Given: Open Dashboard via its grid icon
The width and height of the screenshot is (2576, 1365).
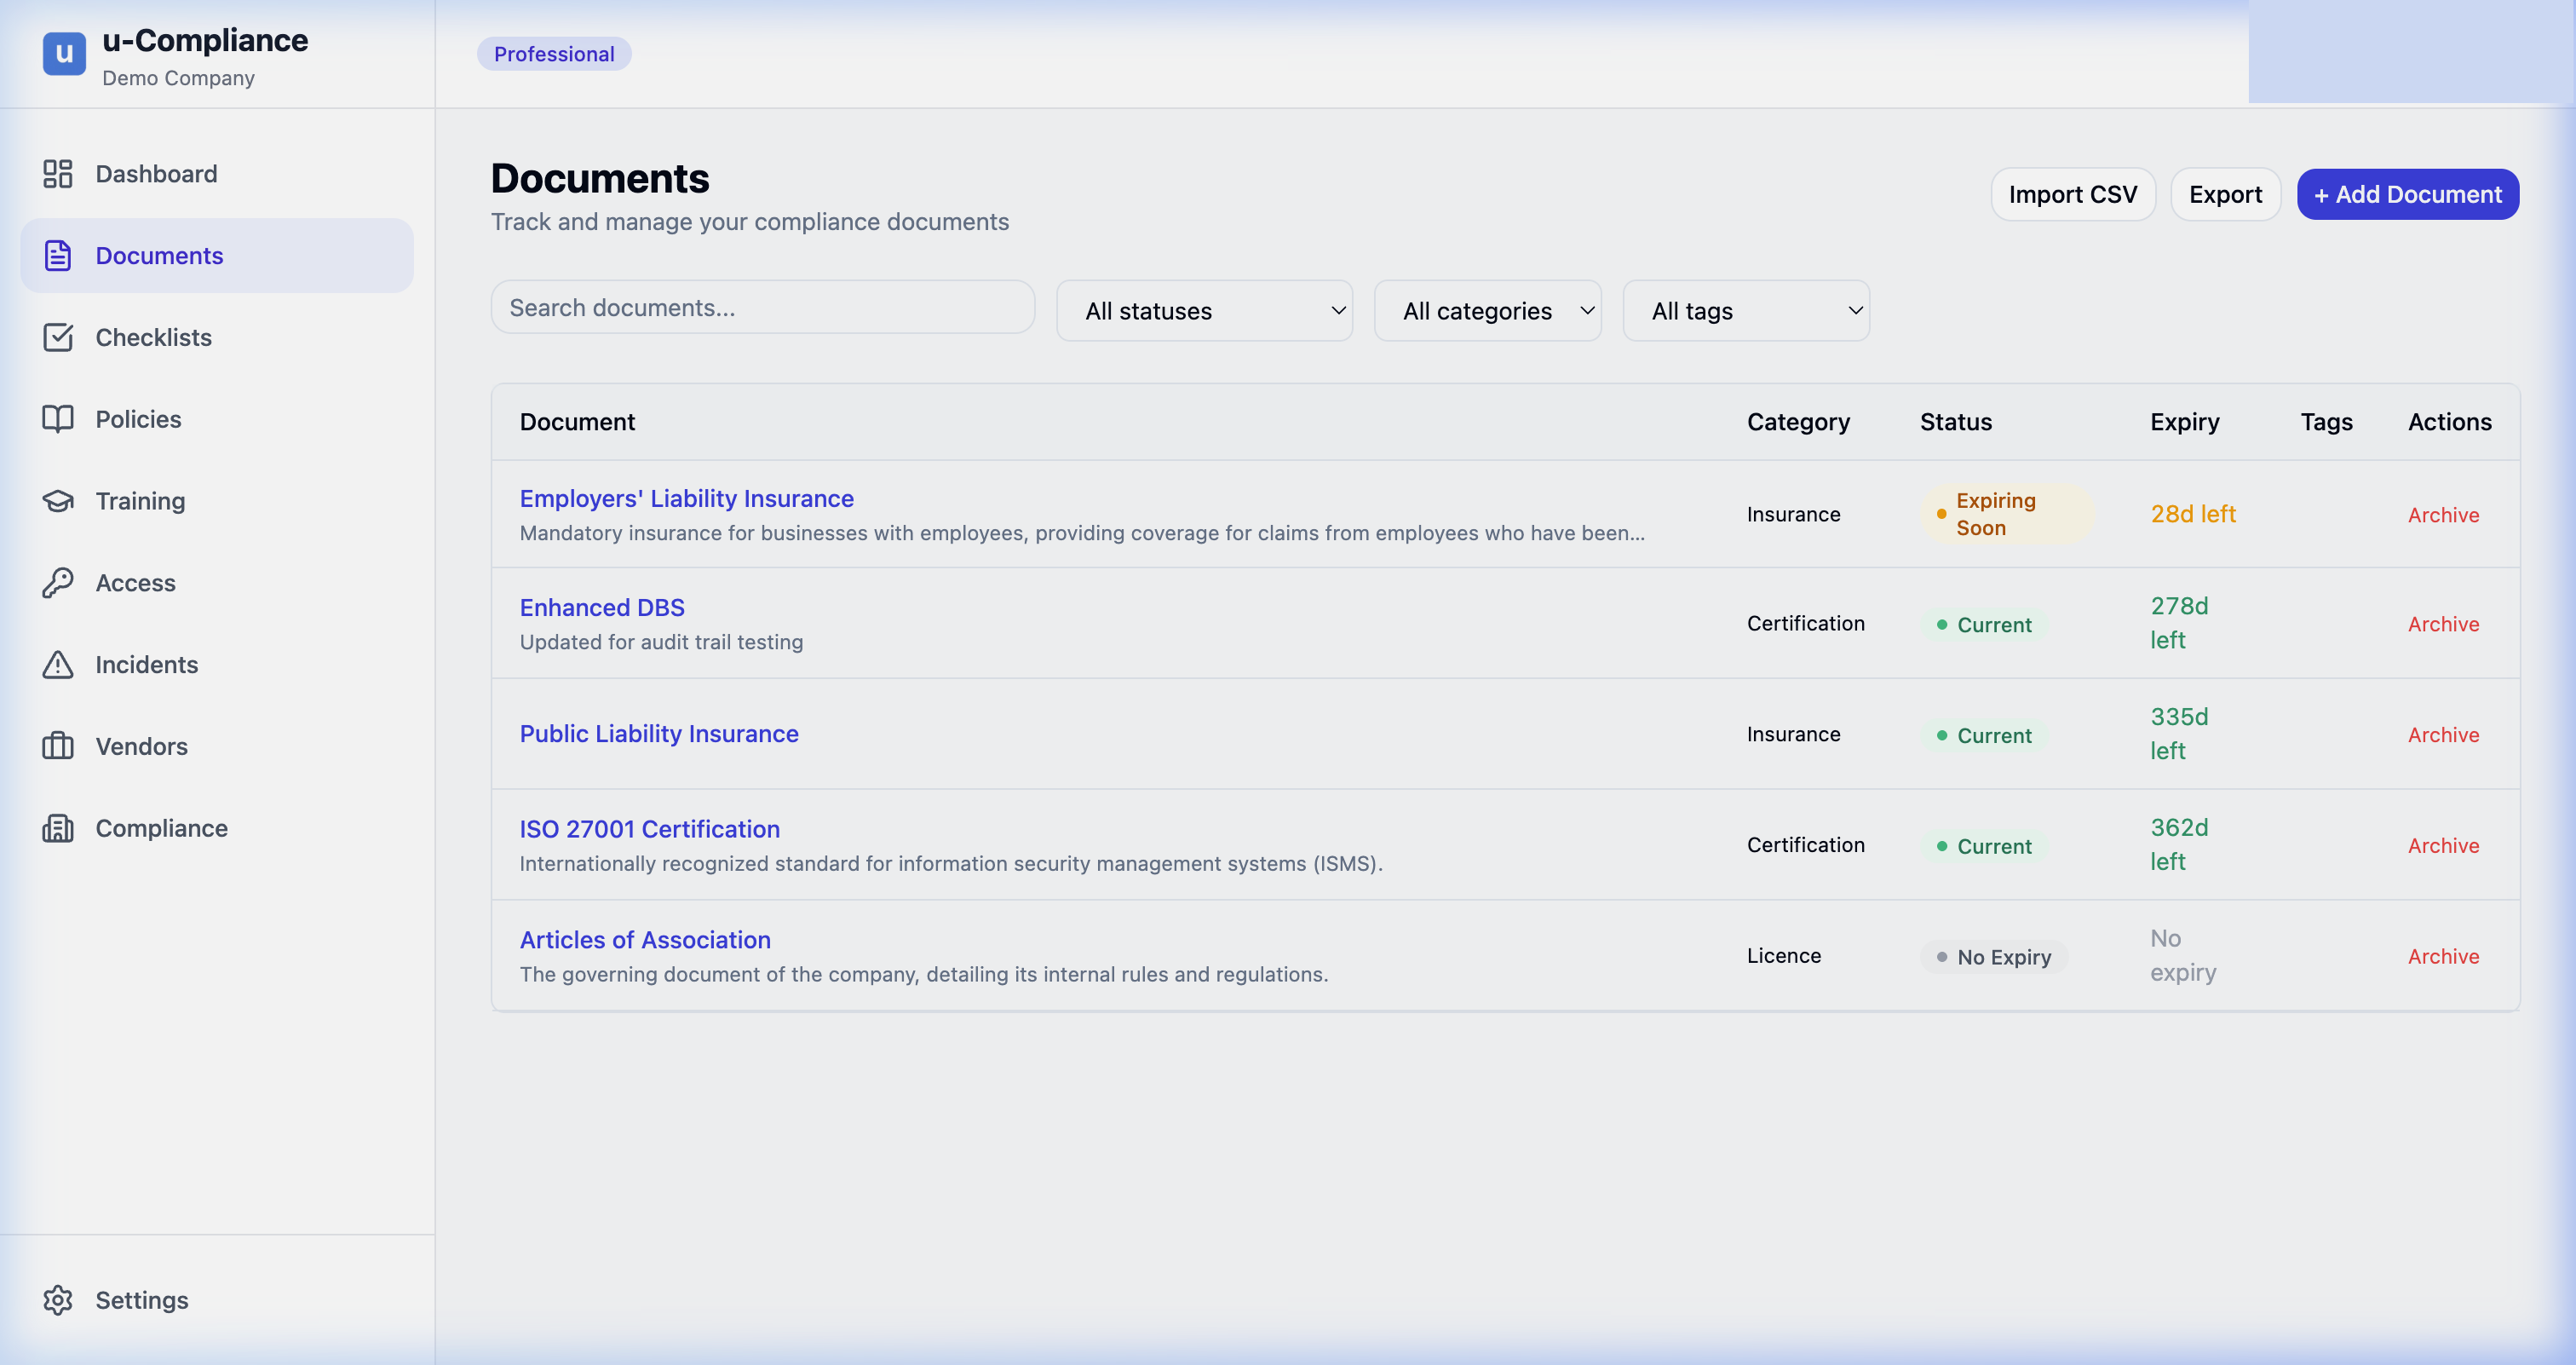Looking at the screenshot, I should click(58, 174).
